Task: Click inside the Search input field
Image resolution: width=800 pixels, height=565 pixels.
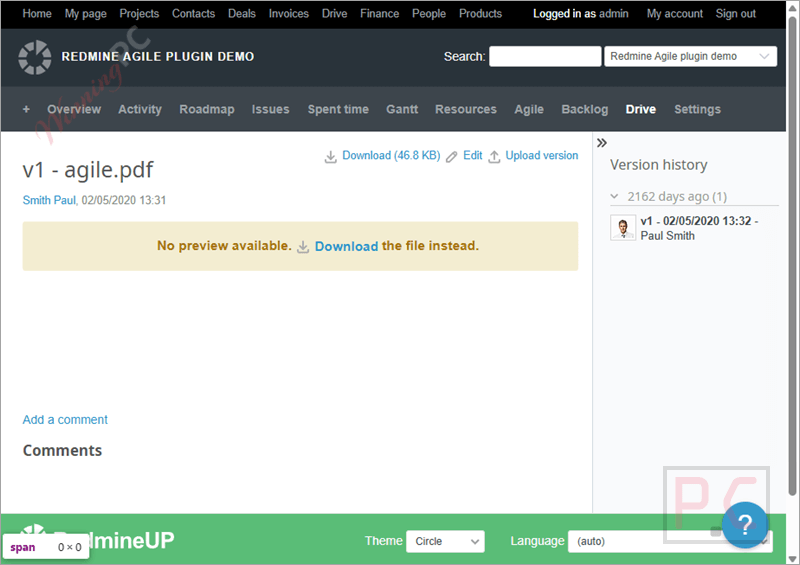Action: tap(545, 56)
